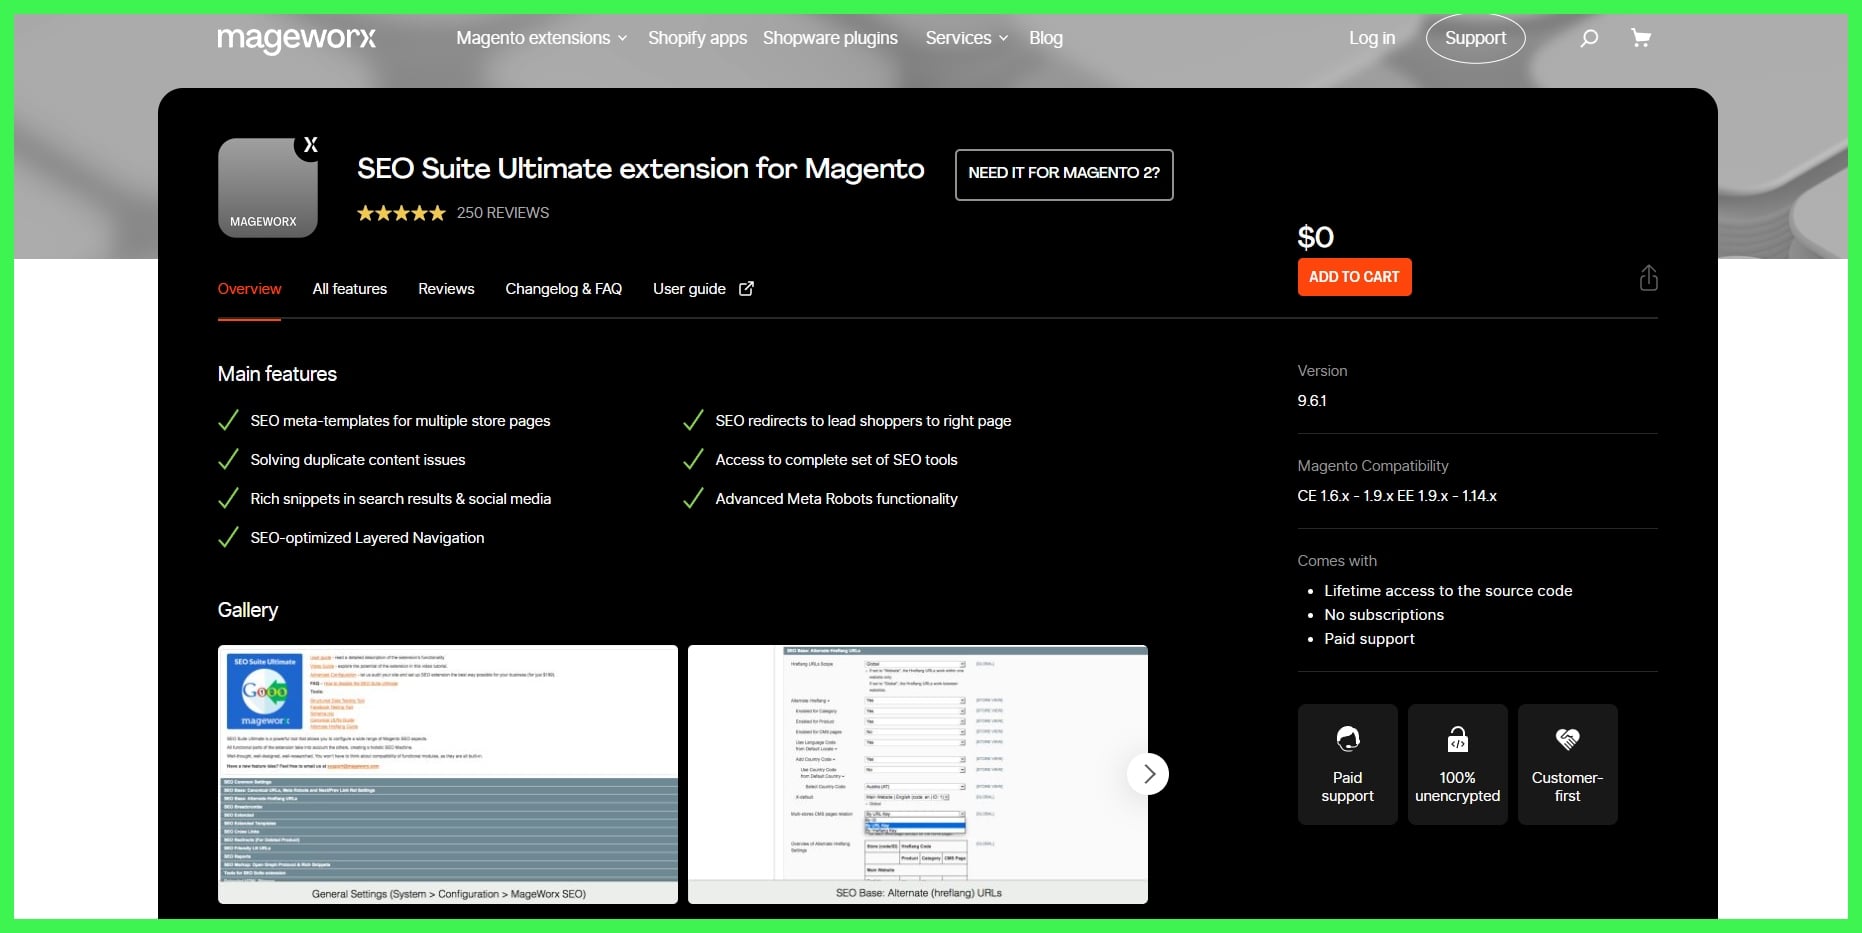Click the 100% unencrypted badge

click(x=1457, y=764)
